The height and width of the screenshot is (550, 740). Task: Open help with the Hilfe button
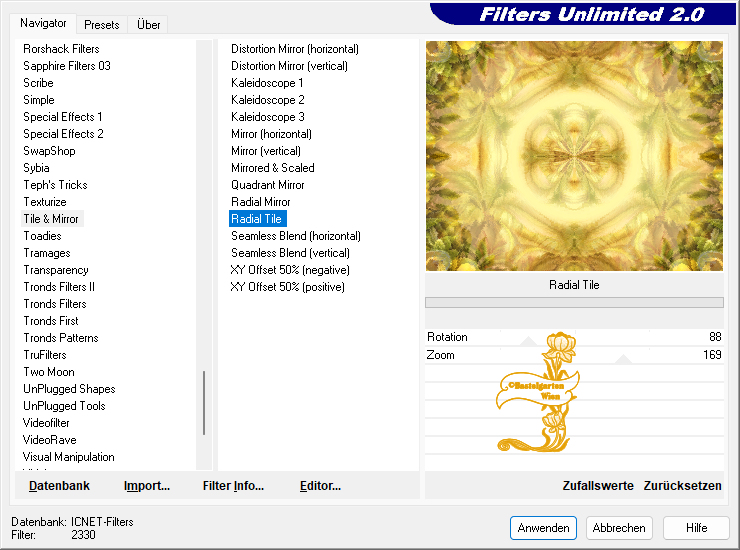[696, 528]
